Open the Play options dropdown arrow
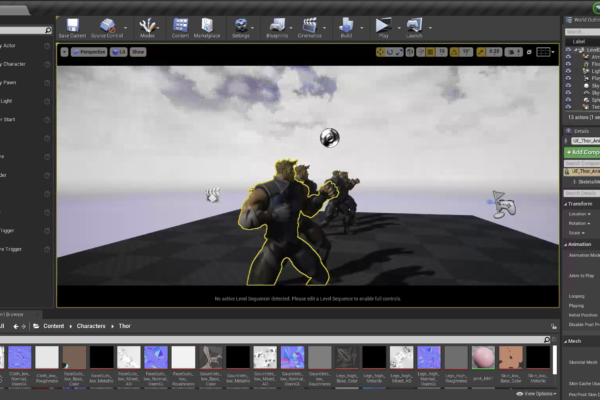600x400 pixels. (399, 28)
